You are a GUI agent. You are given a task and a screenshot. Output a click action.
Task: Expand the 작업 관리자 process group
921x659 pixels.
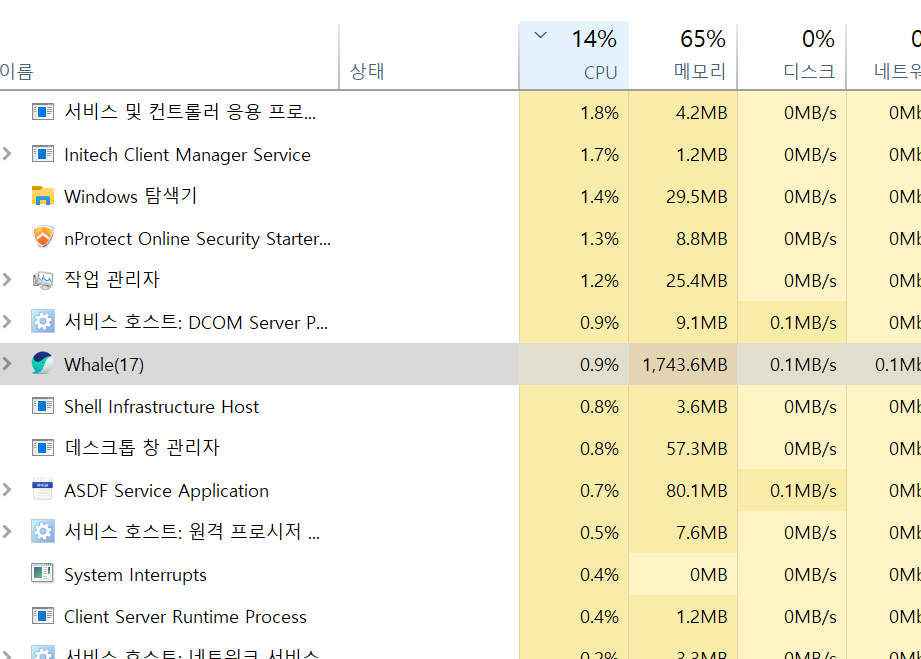click(7, 280)
